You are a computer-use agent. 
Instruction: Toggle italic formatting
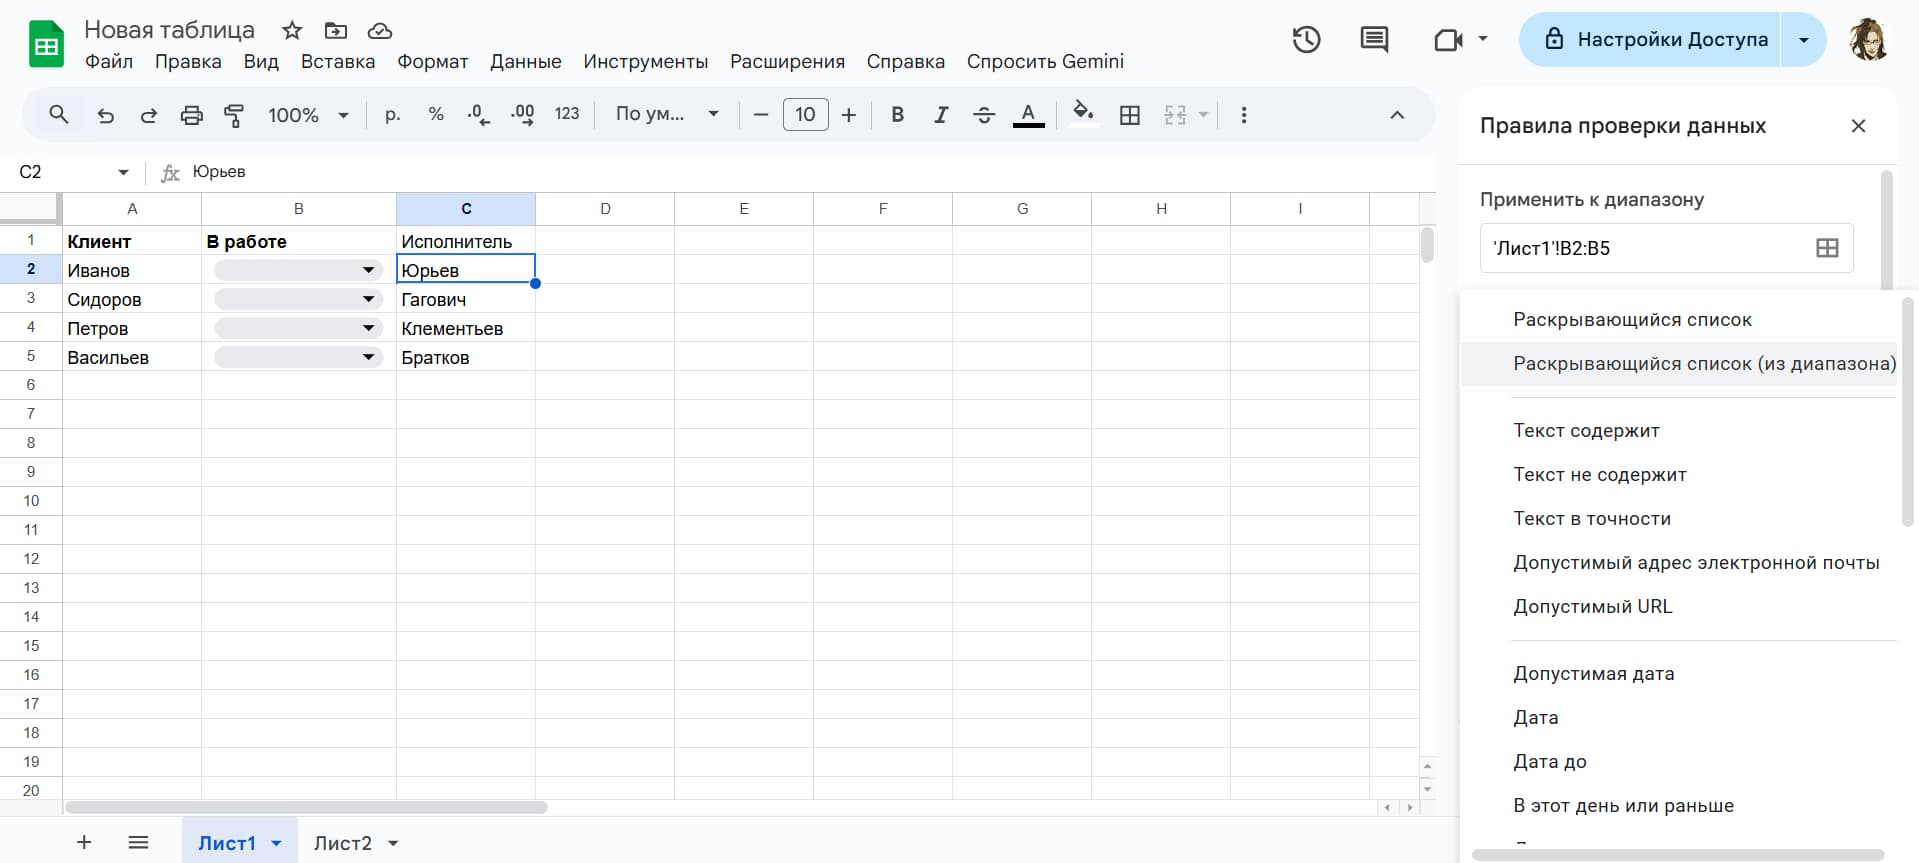point(940,115)
